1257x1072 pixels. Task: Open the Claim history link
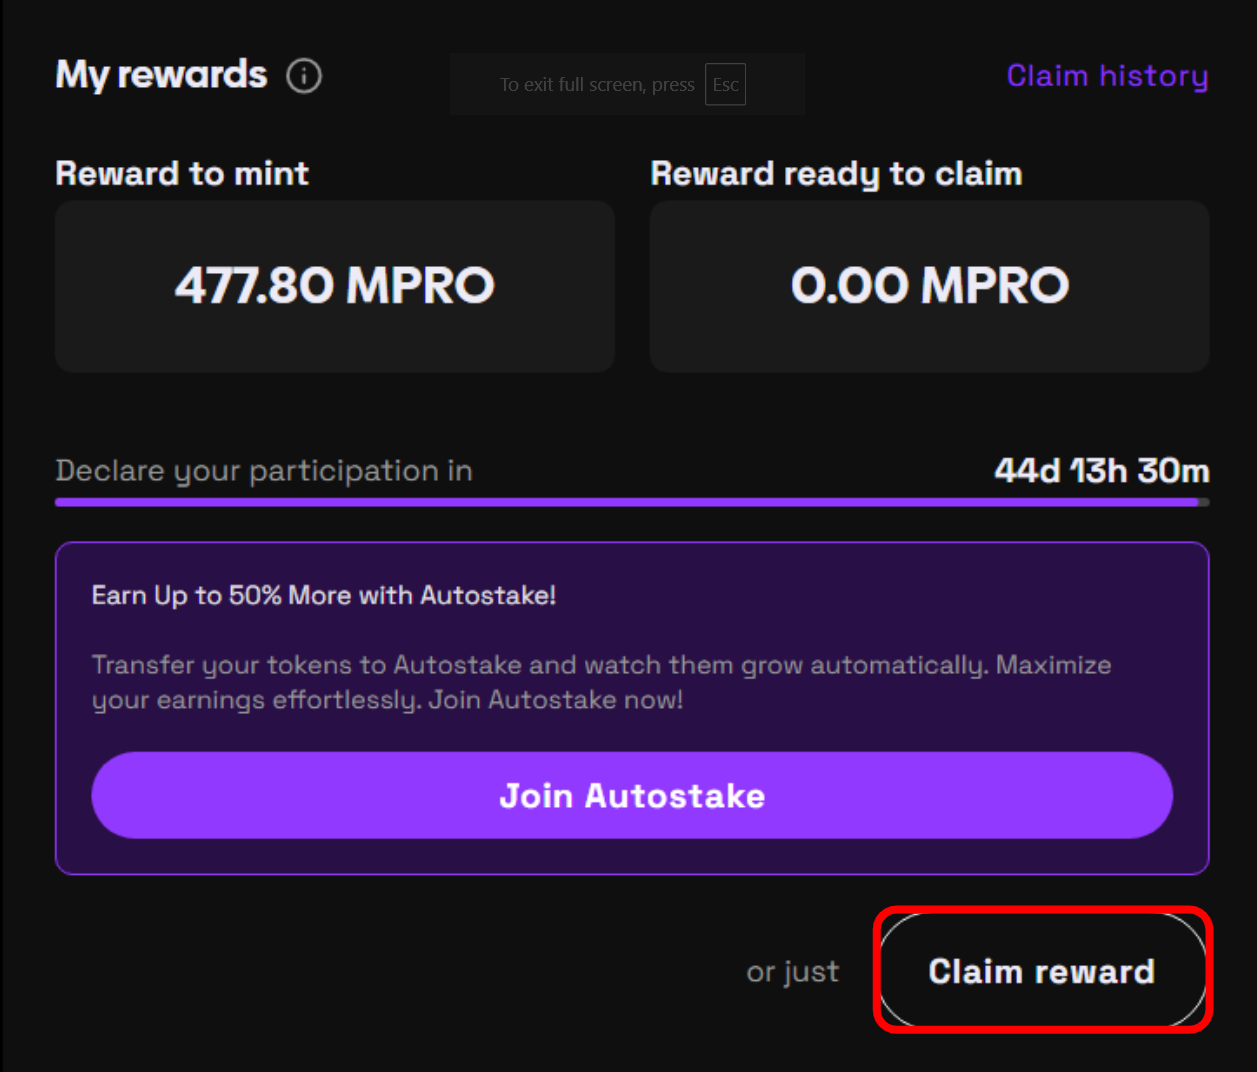point(1107,76)
